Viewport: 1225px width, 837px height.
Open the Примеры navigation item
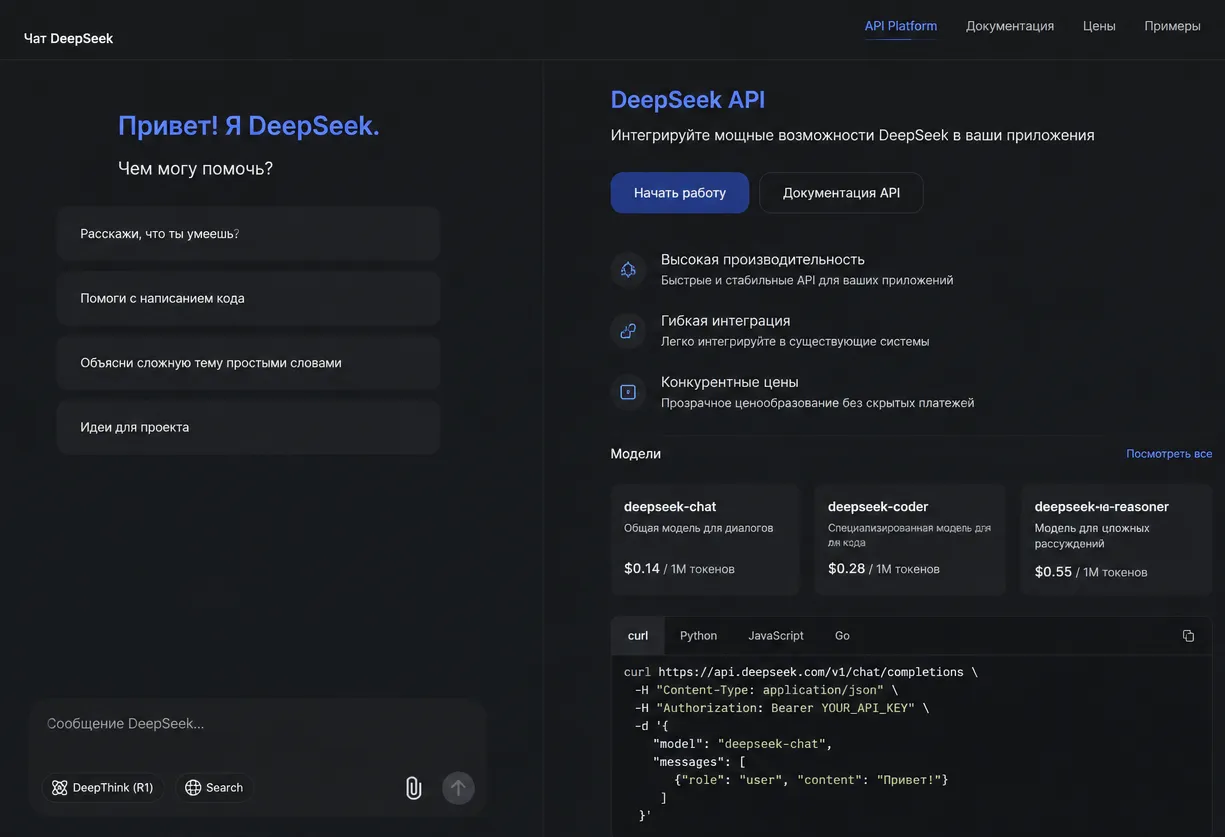coord(1172,26)
